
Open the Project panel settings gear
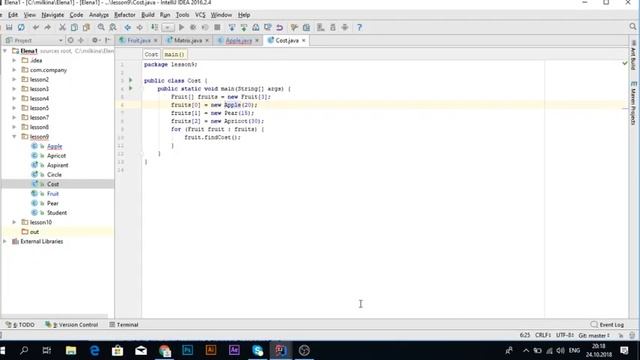(x=95, y=40)
